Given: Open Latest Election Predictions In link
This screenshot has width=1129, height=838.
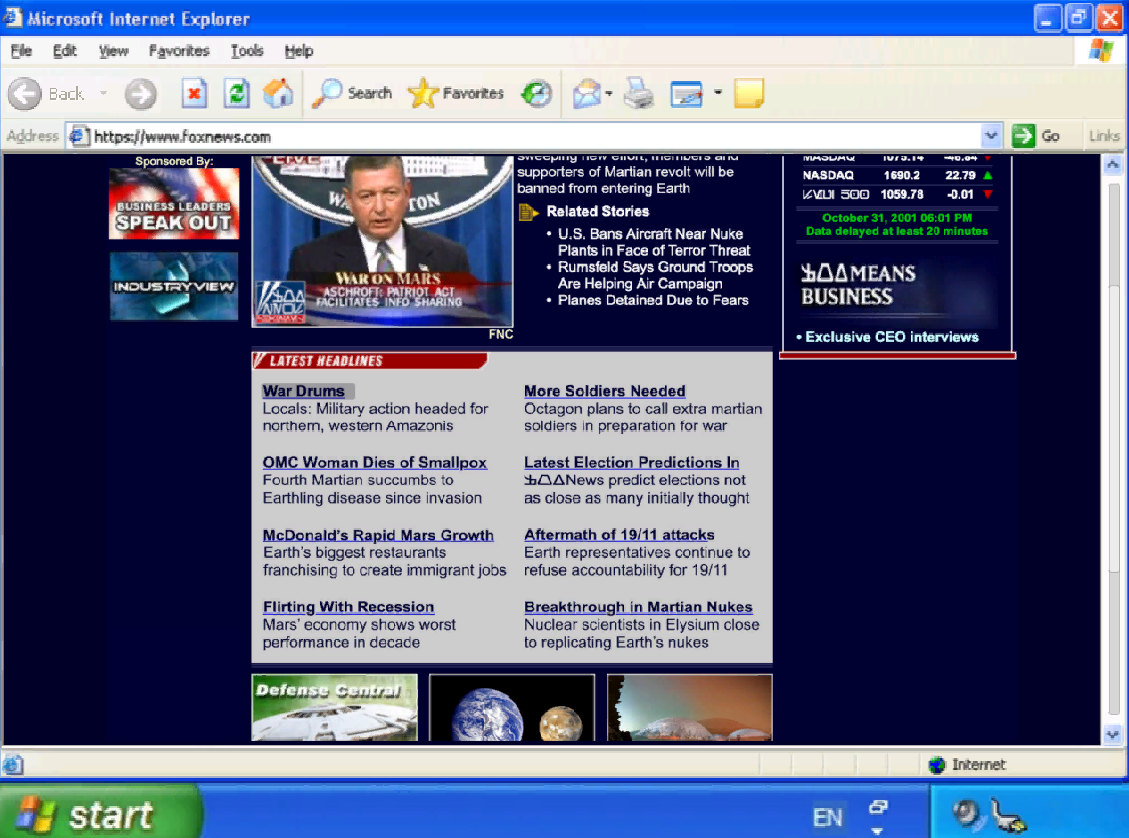Looking at the screenshot, I should pyautogui.click(x=631, y=462).
